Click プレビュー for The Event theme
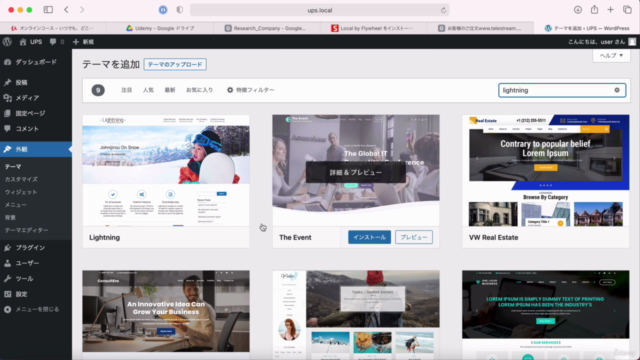 pos(414,237)
